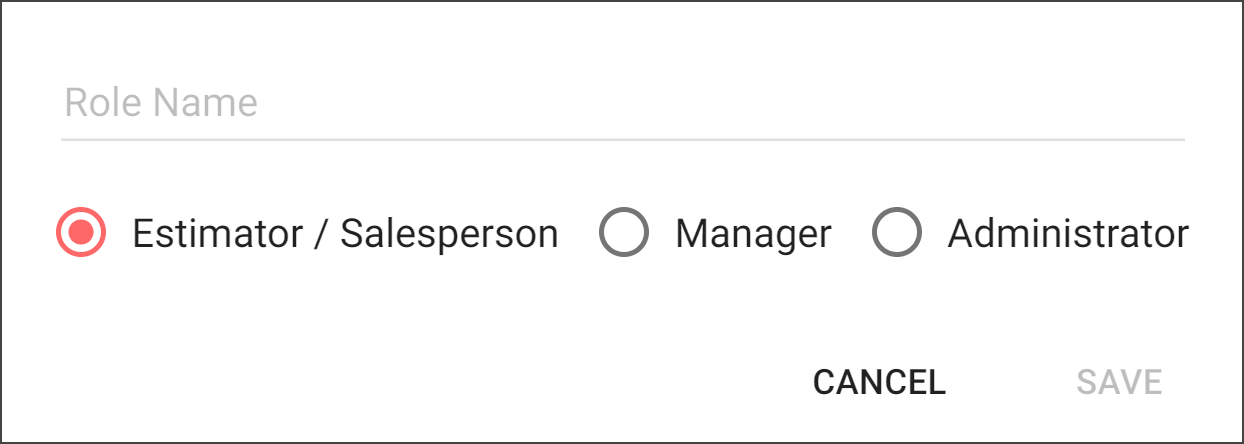Select the Estimator / Salesperson radio button
The image size is (1244, 444).
[x=81, y=233]
